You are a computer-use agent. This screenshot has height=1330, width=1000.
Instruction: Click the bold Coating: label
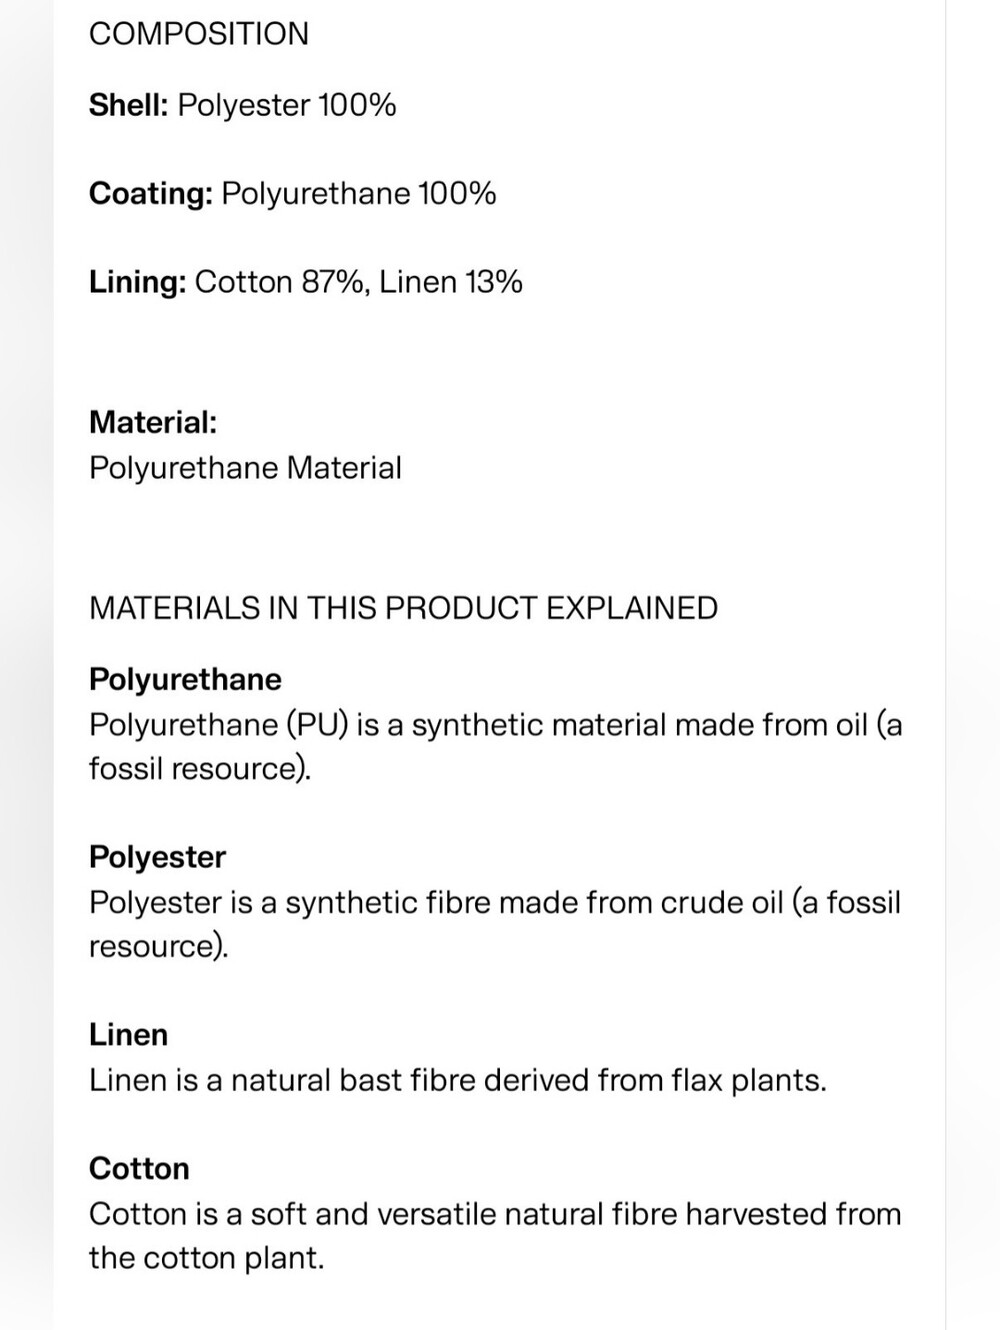pyautogui.click(x=151, y=193)
